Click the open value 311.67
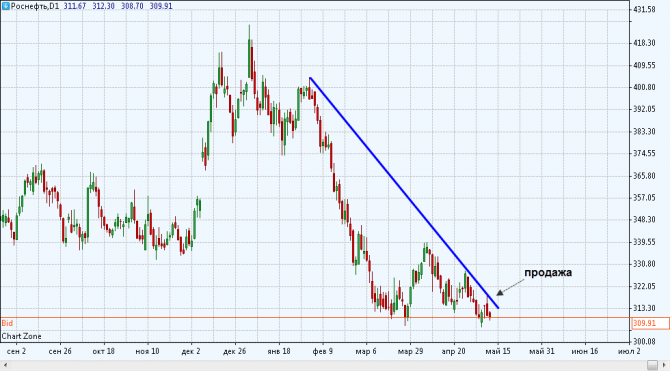Image resolution: width=670 pixels, height=371 pixels. point(75,6)
